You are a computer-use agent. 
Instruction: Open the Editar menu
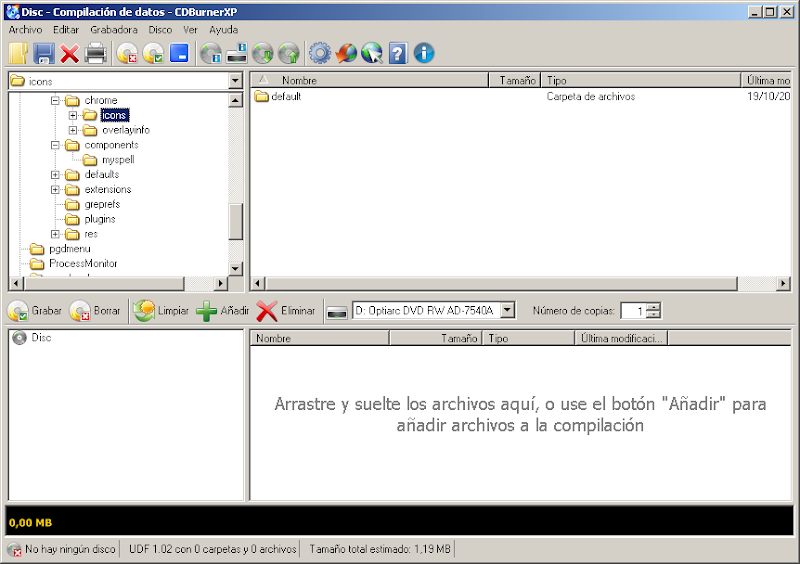coord(66,30)
